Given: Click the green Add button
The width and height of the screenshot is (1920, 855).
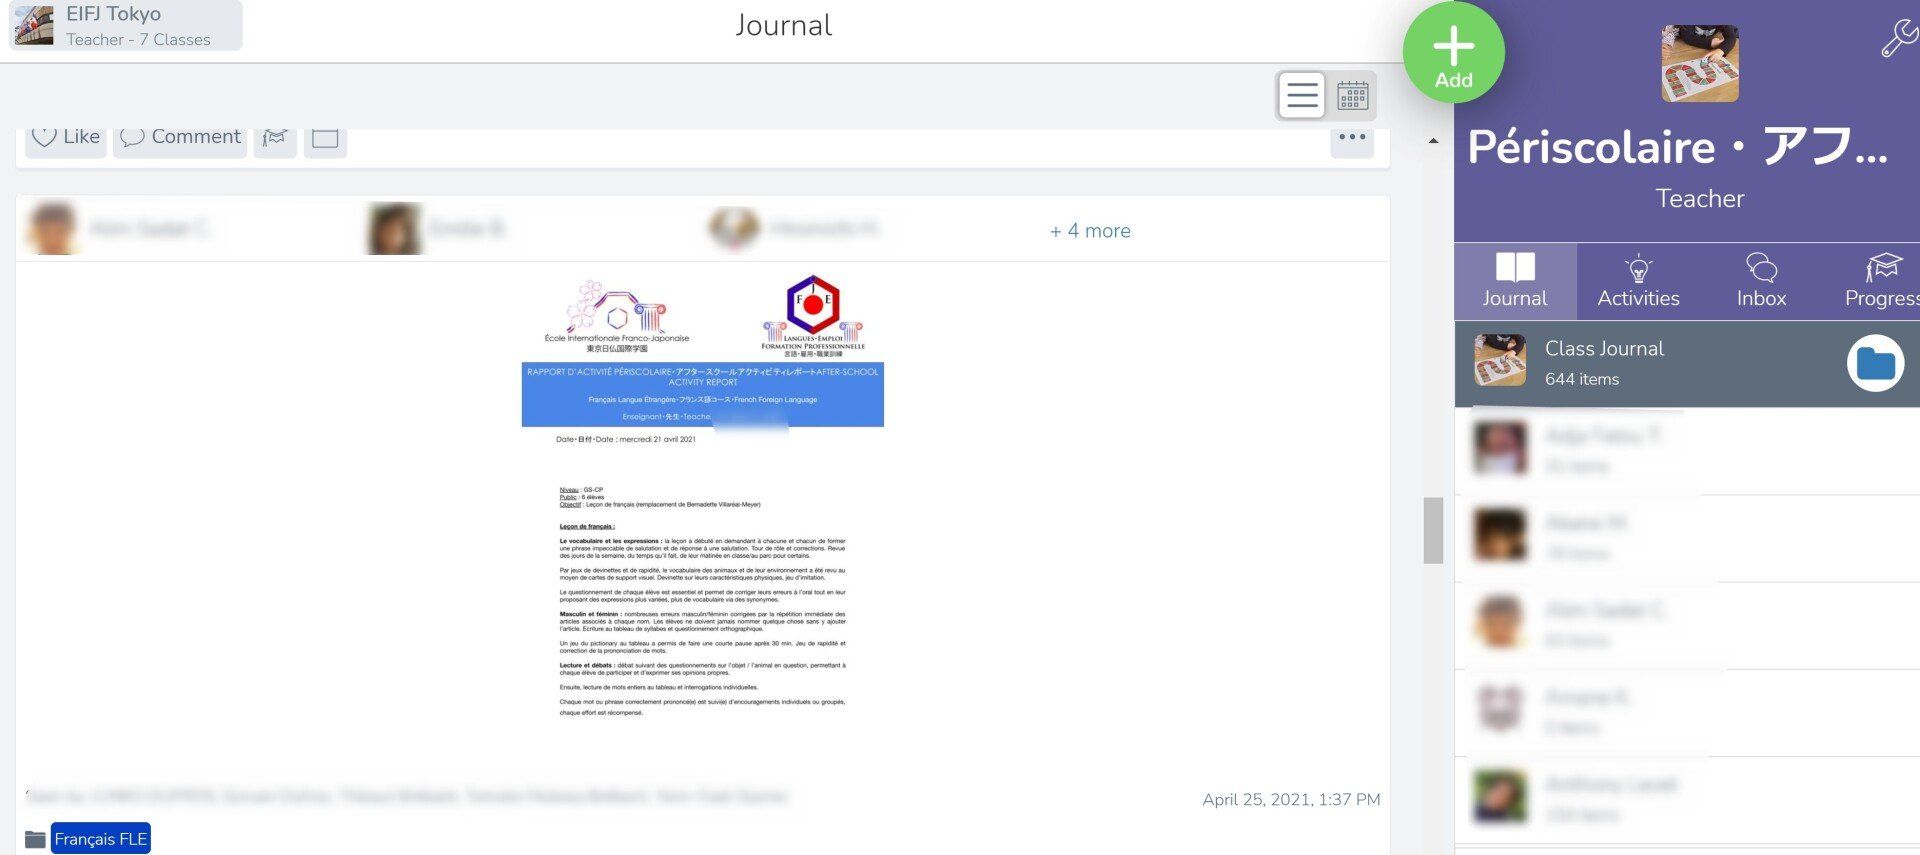Looking at the screenshot, I should (x=1453, y=52).
